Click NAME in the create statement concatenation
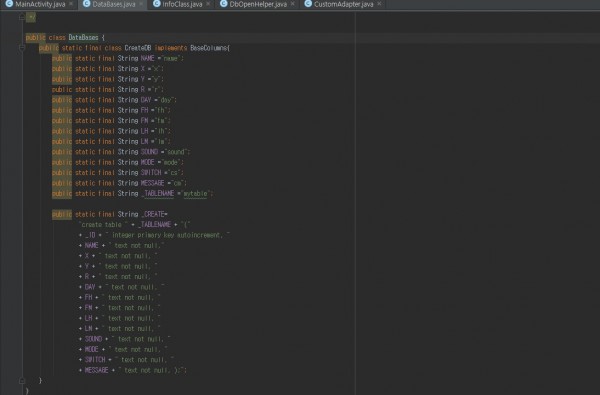Screen dimensions: 600x395 91,245
